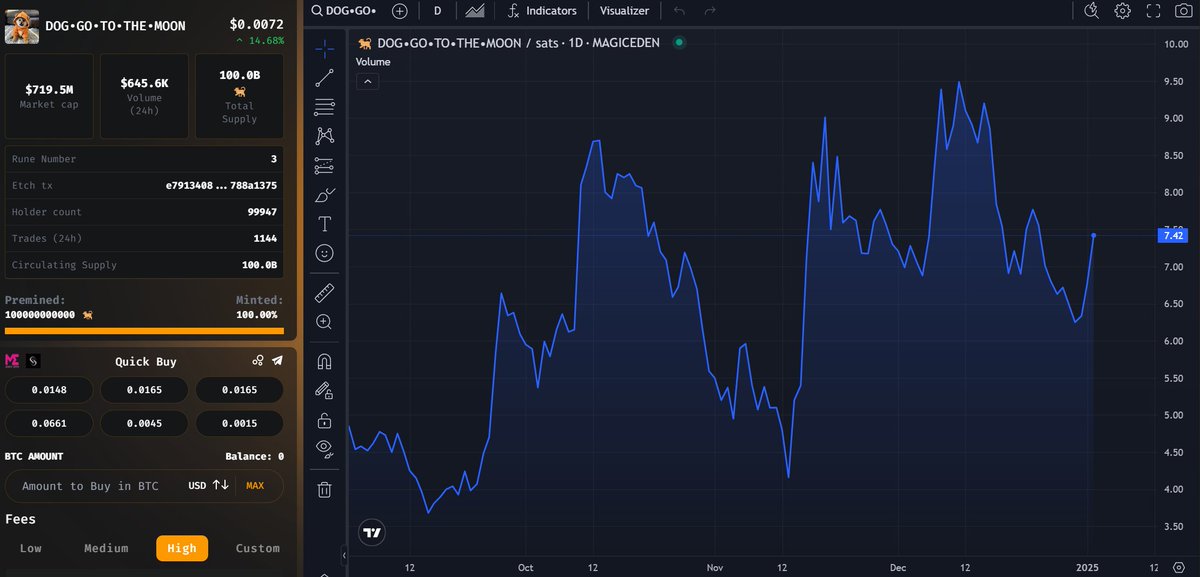1200x577 pixels.
Task: Enter fullscreen chart mode
Action: [1154, 11]
